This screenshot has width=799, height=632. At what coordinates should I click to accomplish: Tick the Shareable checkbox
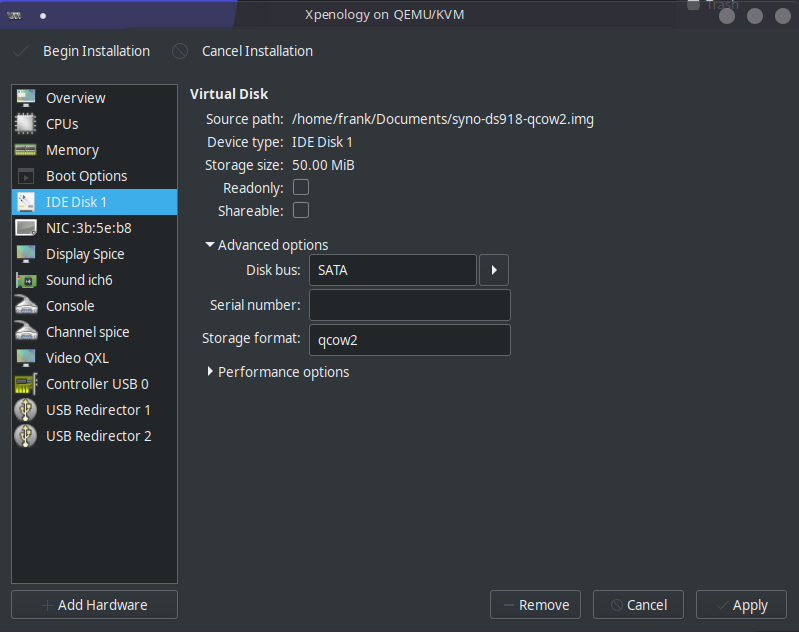click(x=301, y=210)
